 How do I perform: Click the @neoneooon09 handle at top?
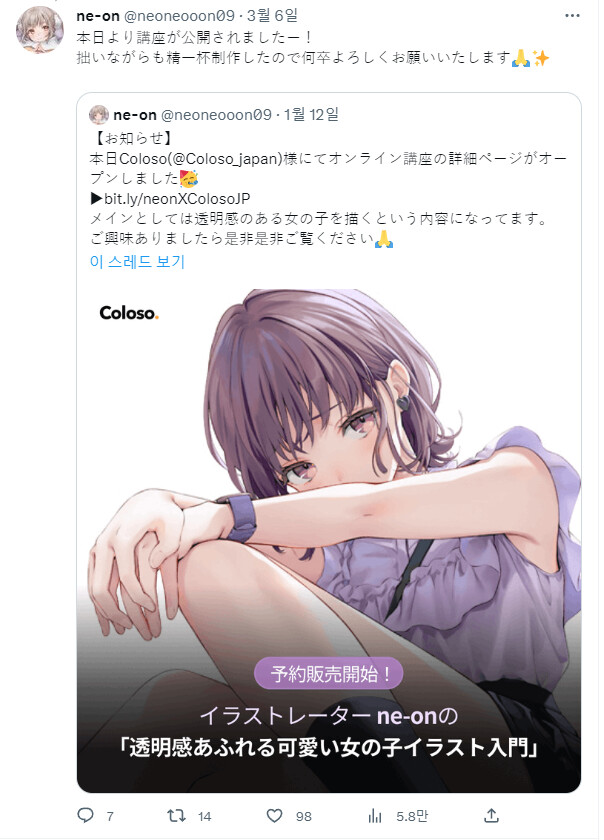click(179, 16)
